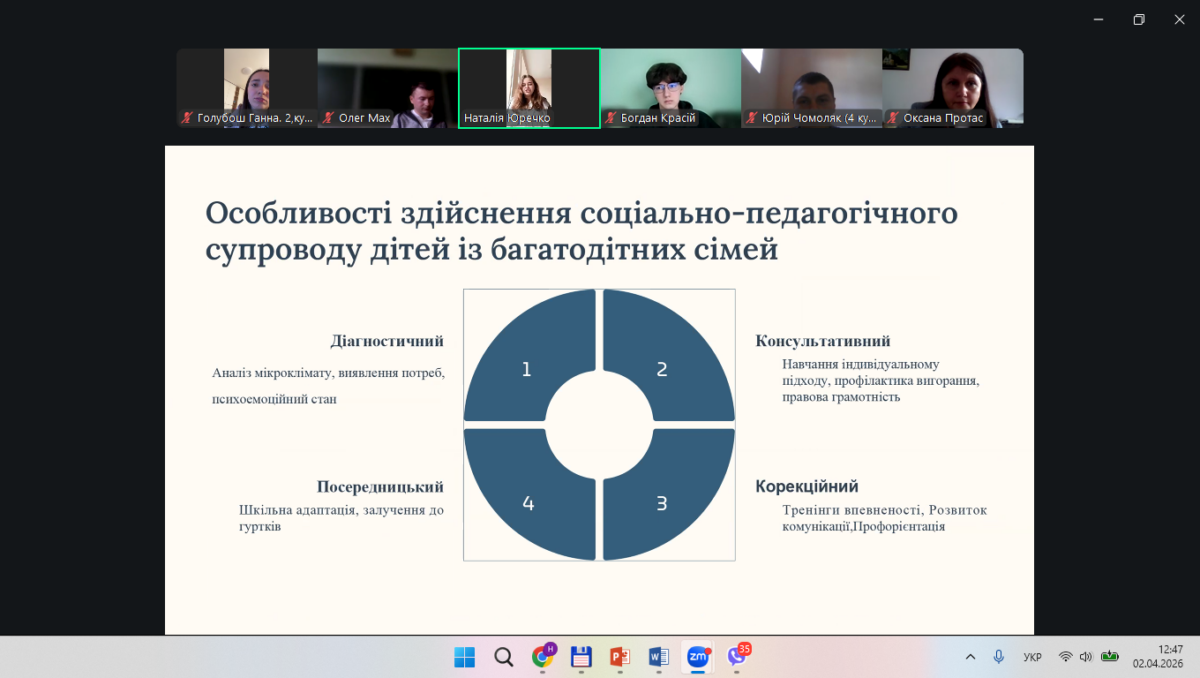Expand hidden system tray icons chevron

coord(970,657)
